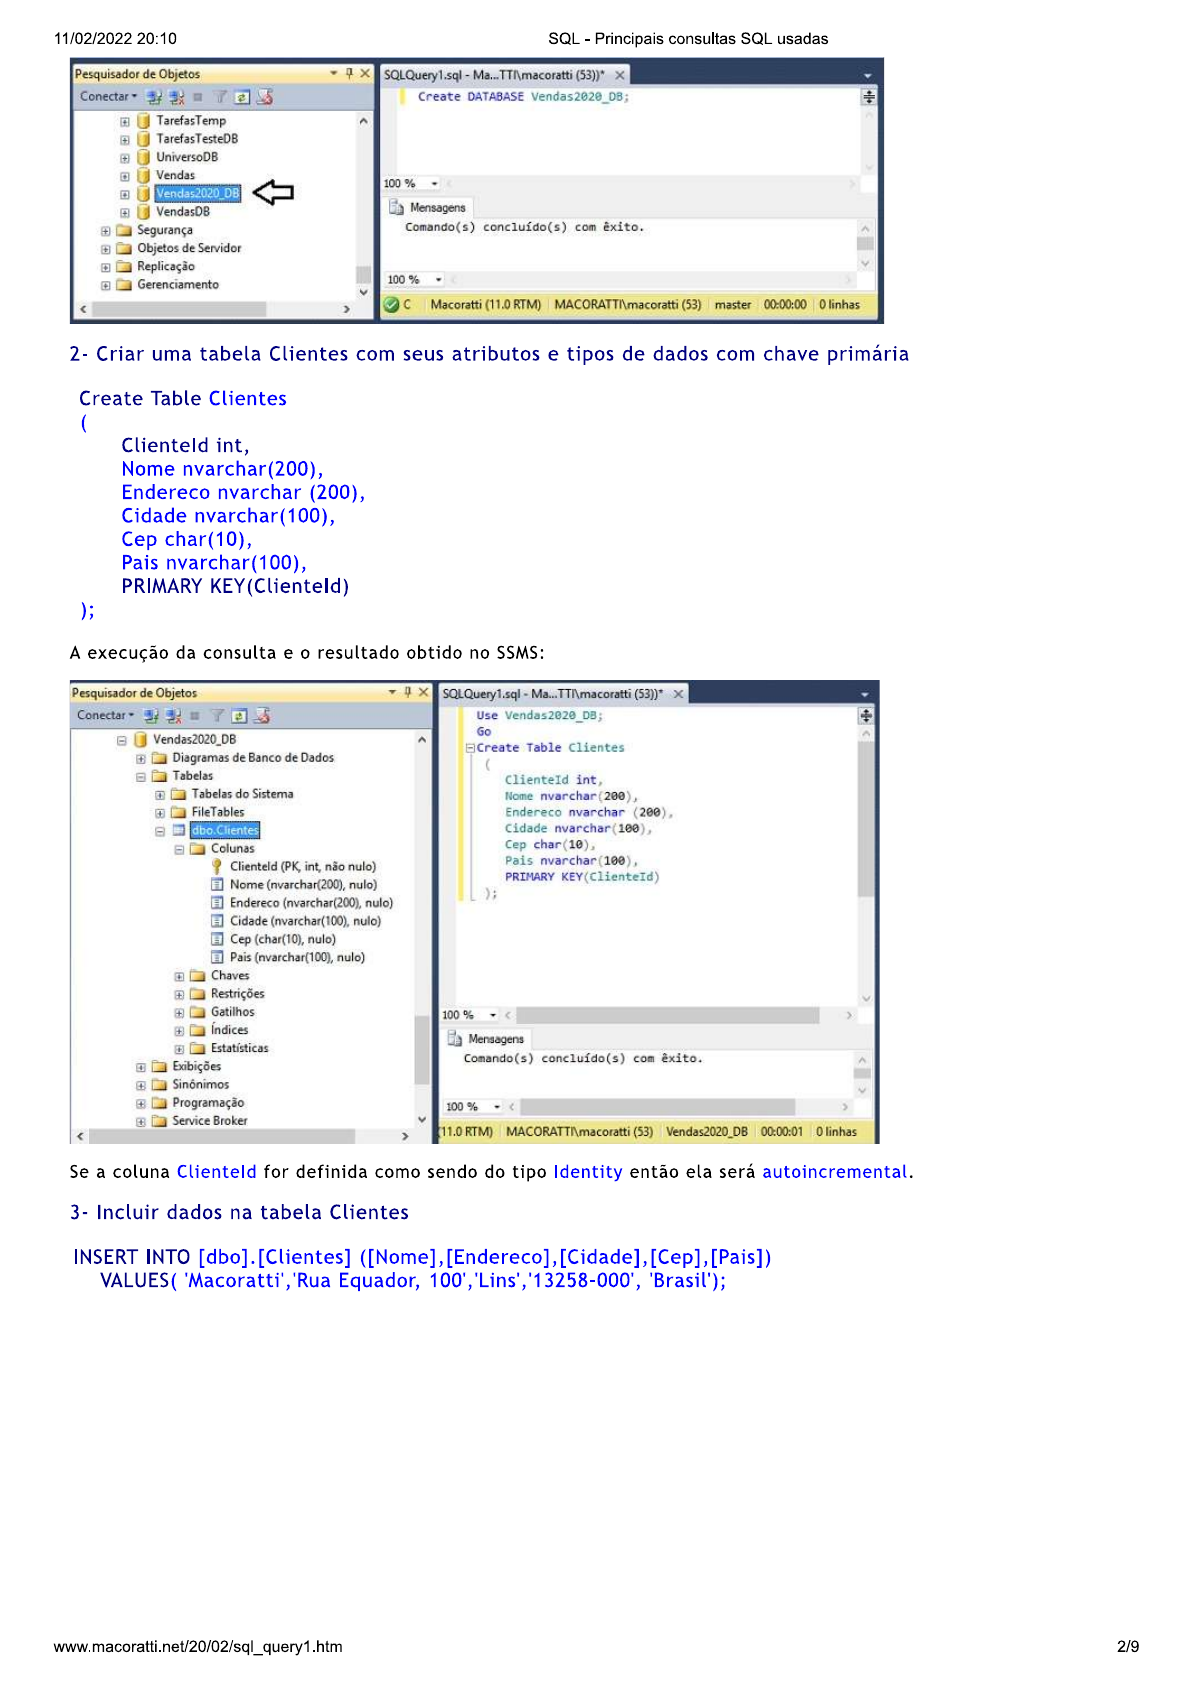Image resolution: width=1191 pixels, height=1684 pixels.
Task: Expand the Replicação folder node
Action: pyautogui.click(x=106, y=267)
